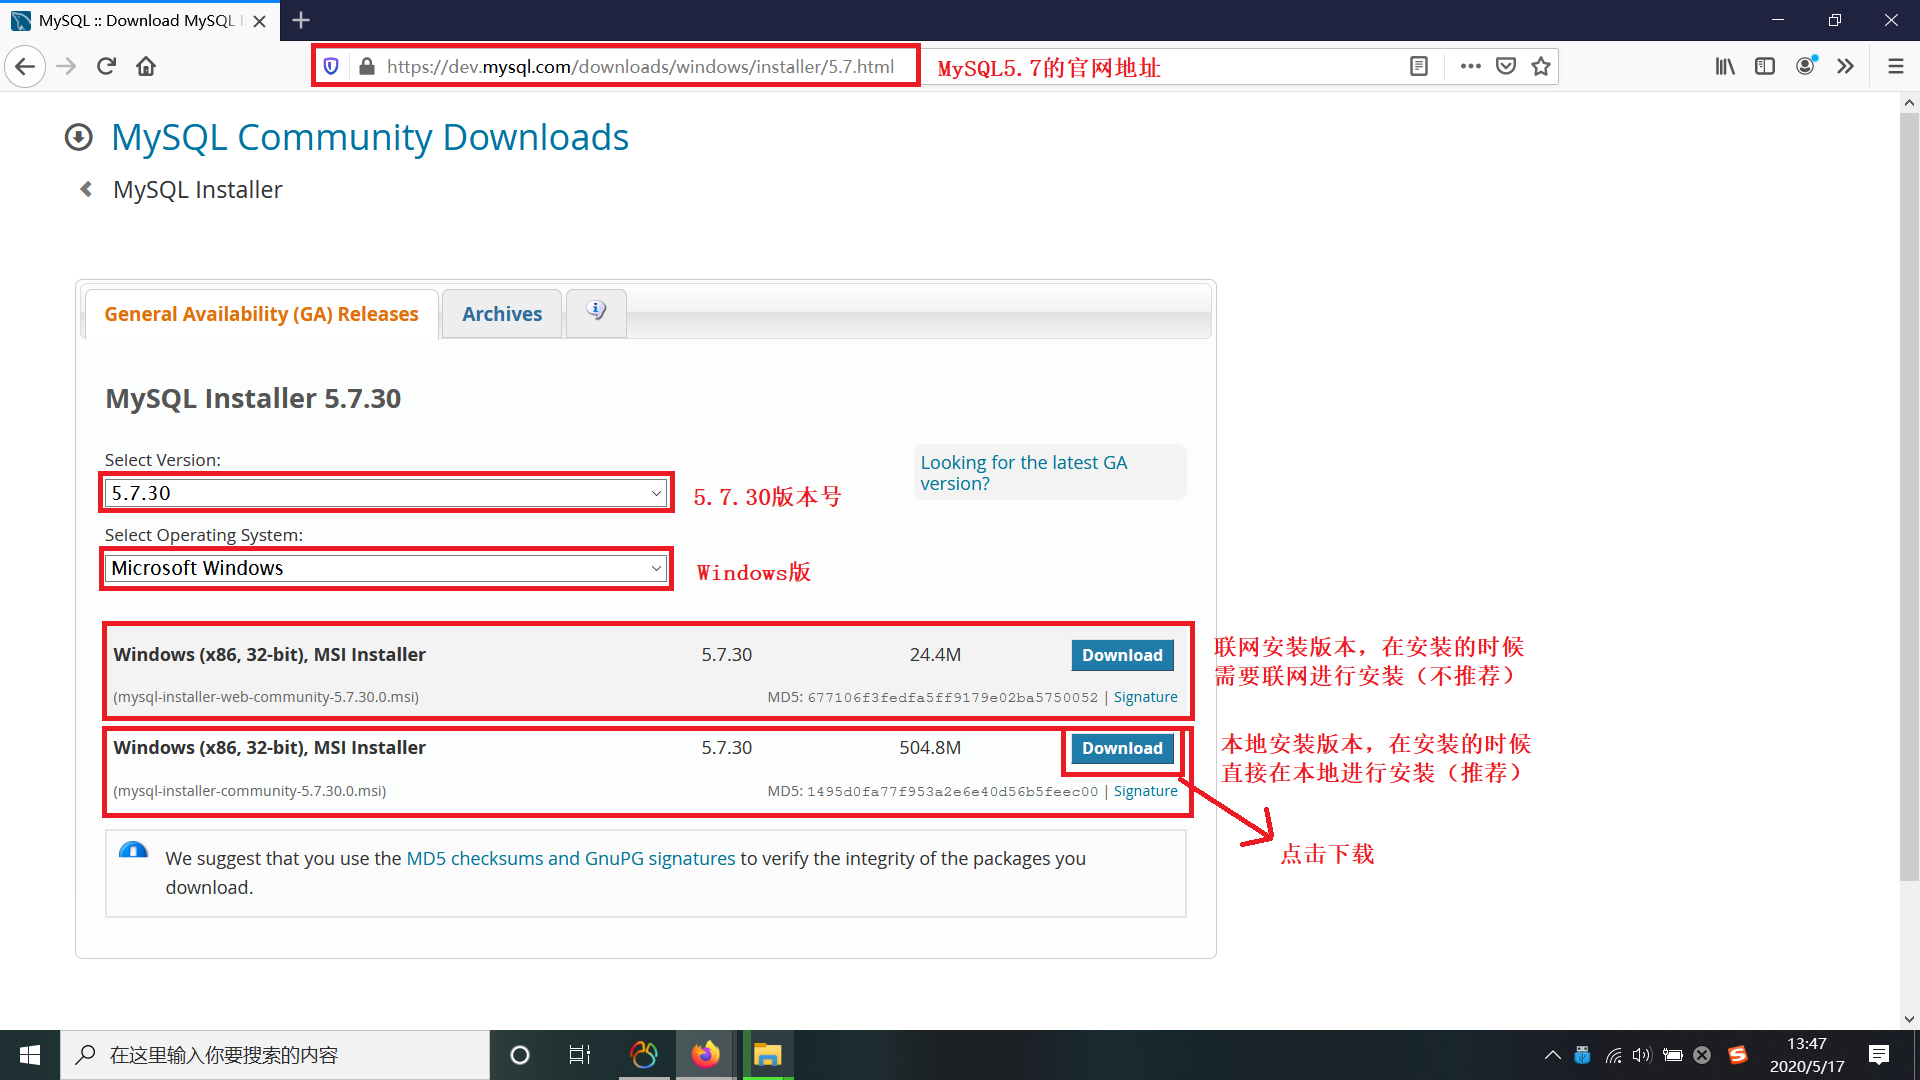This screenshot has height=1080, width=1920.
Task: Click the back chevron beside MySQL Installer
Action: 87,189
